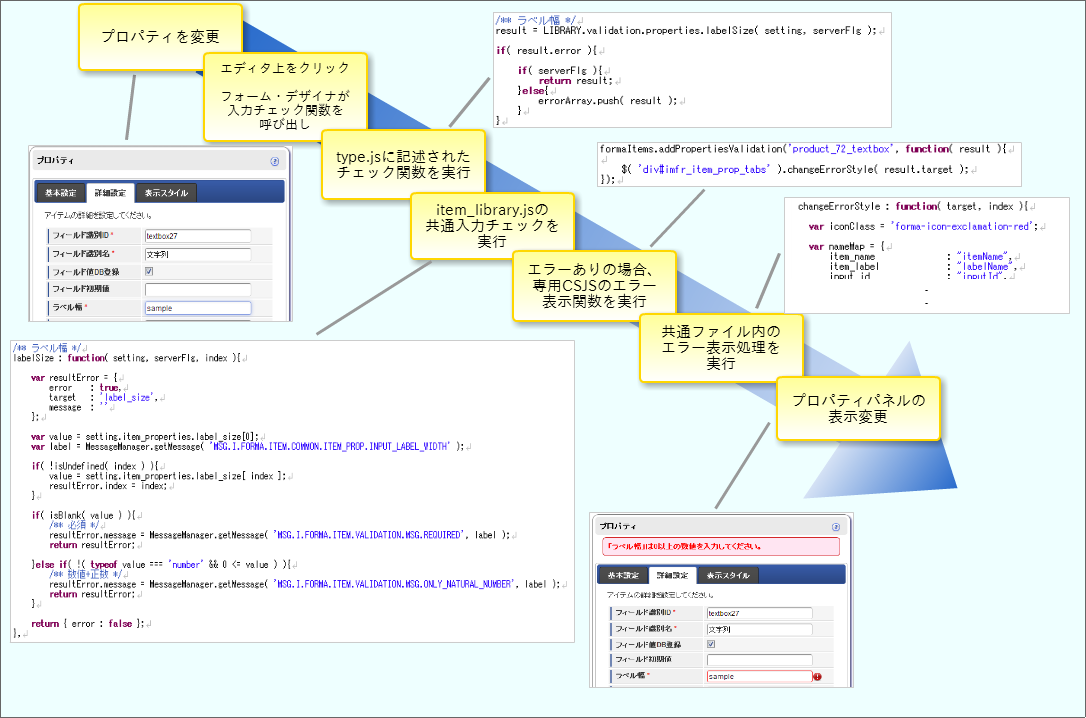
Task: Click ラベル幅 label in panel showing error banner
Action: (630, 675)
